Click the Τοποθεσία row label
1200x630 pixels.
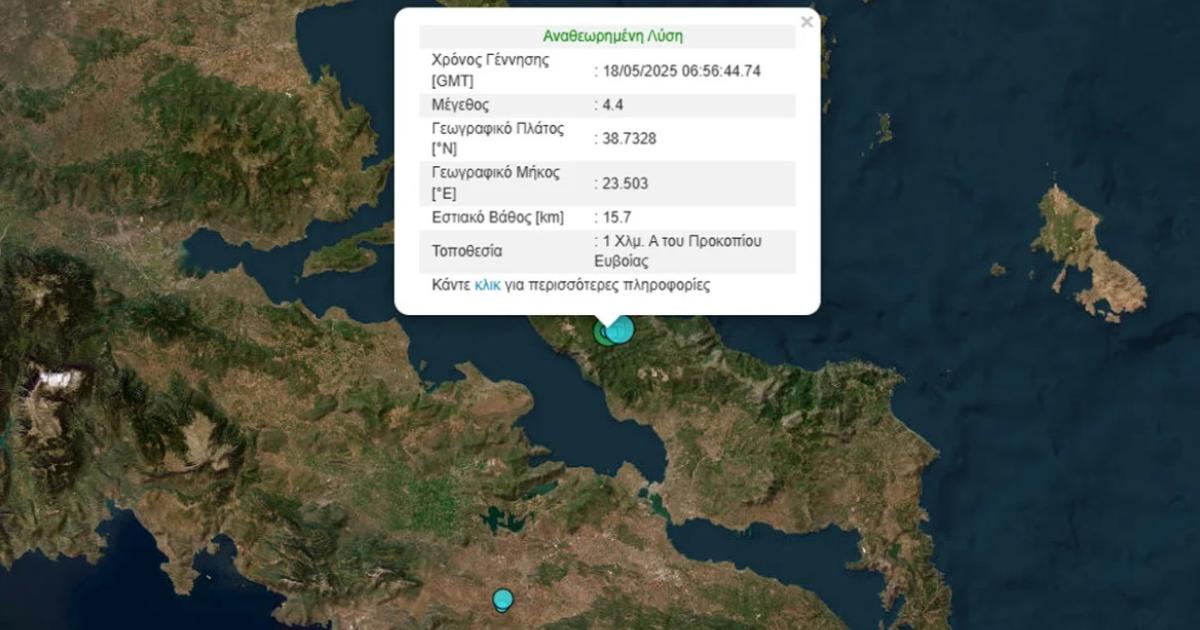tap(467, 251)
